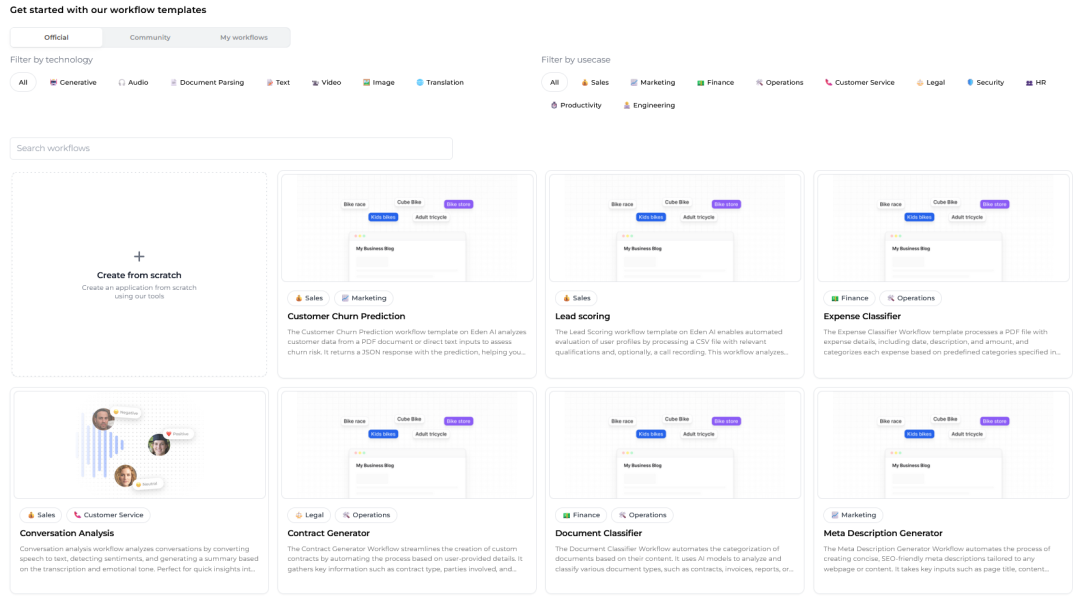
Task: Filter by Finance usecase
Action: point(716,83)
